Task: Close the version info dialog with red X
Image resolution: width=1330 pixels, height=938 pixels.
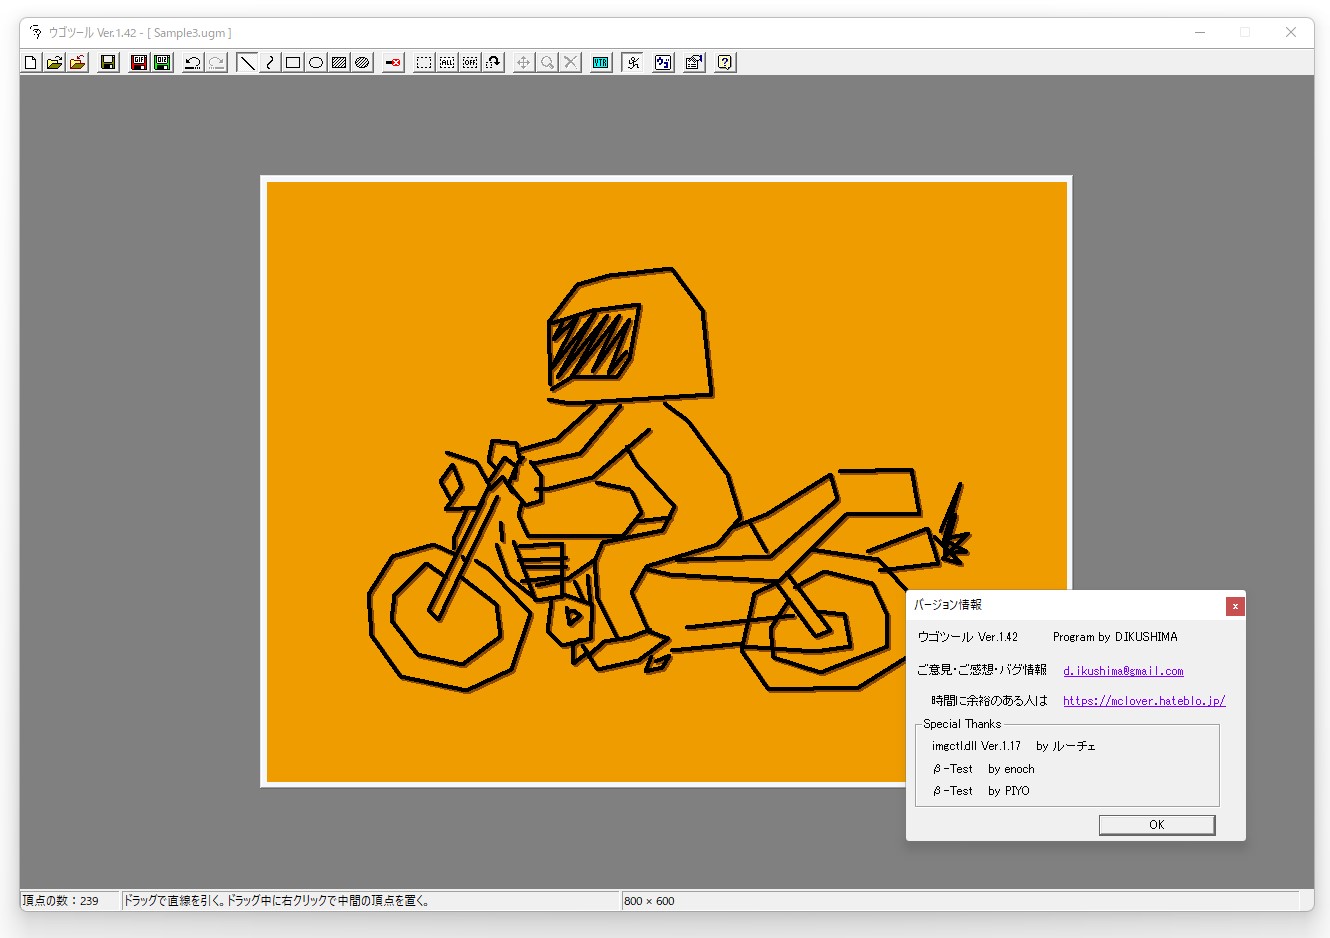Action: pyautogui.click(x=1235, y=606)
